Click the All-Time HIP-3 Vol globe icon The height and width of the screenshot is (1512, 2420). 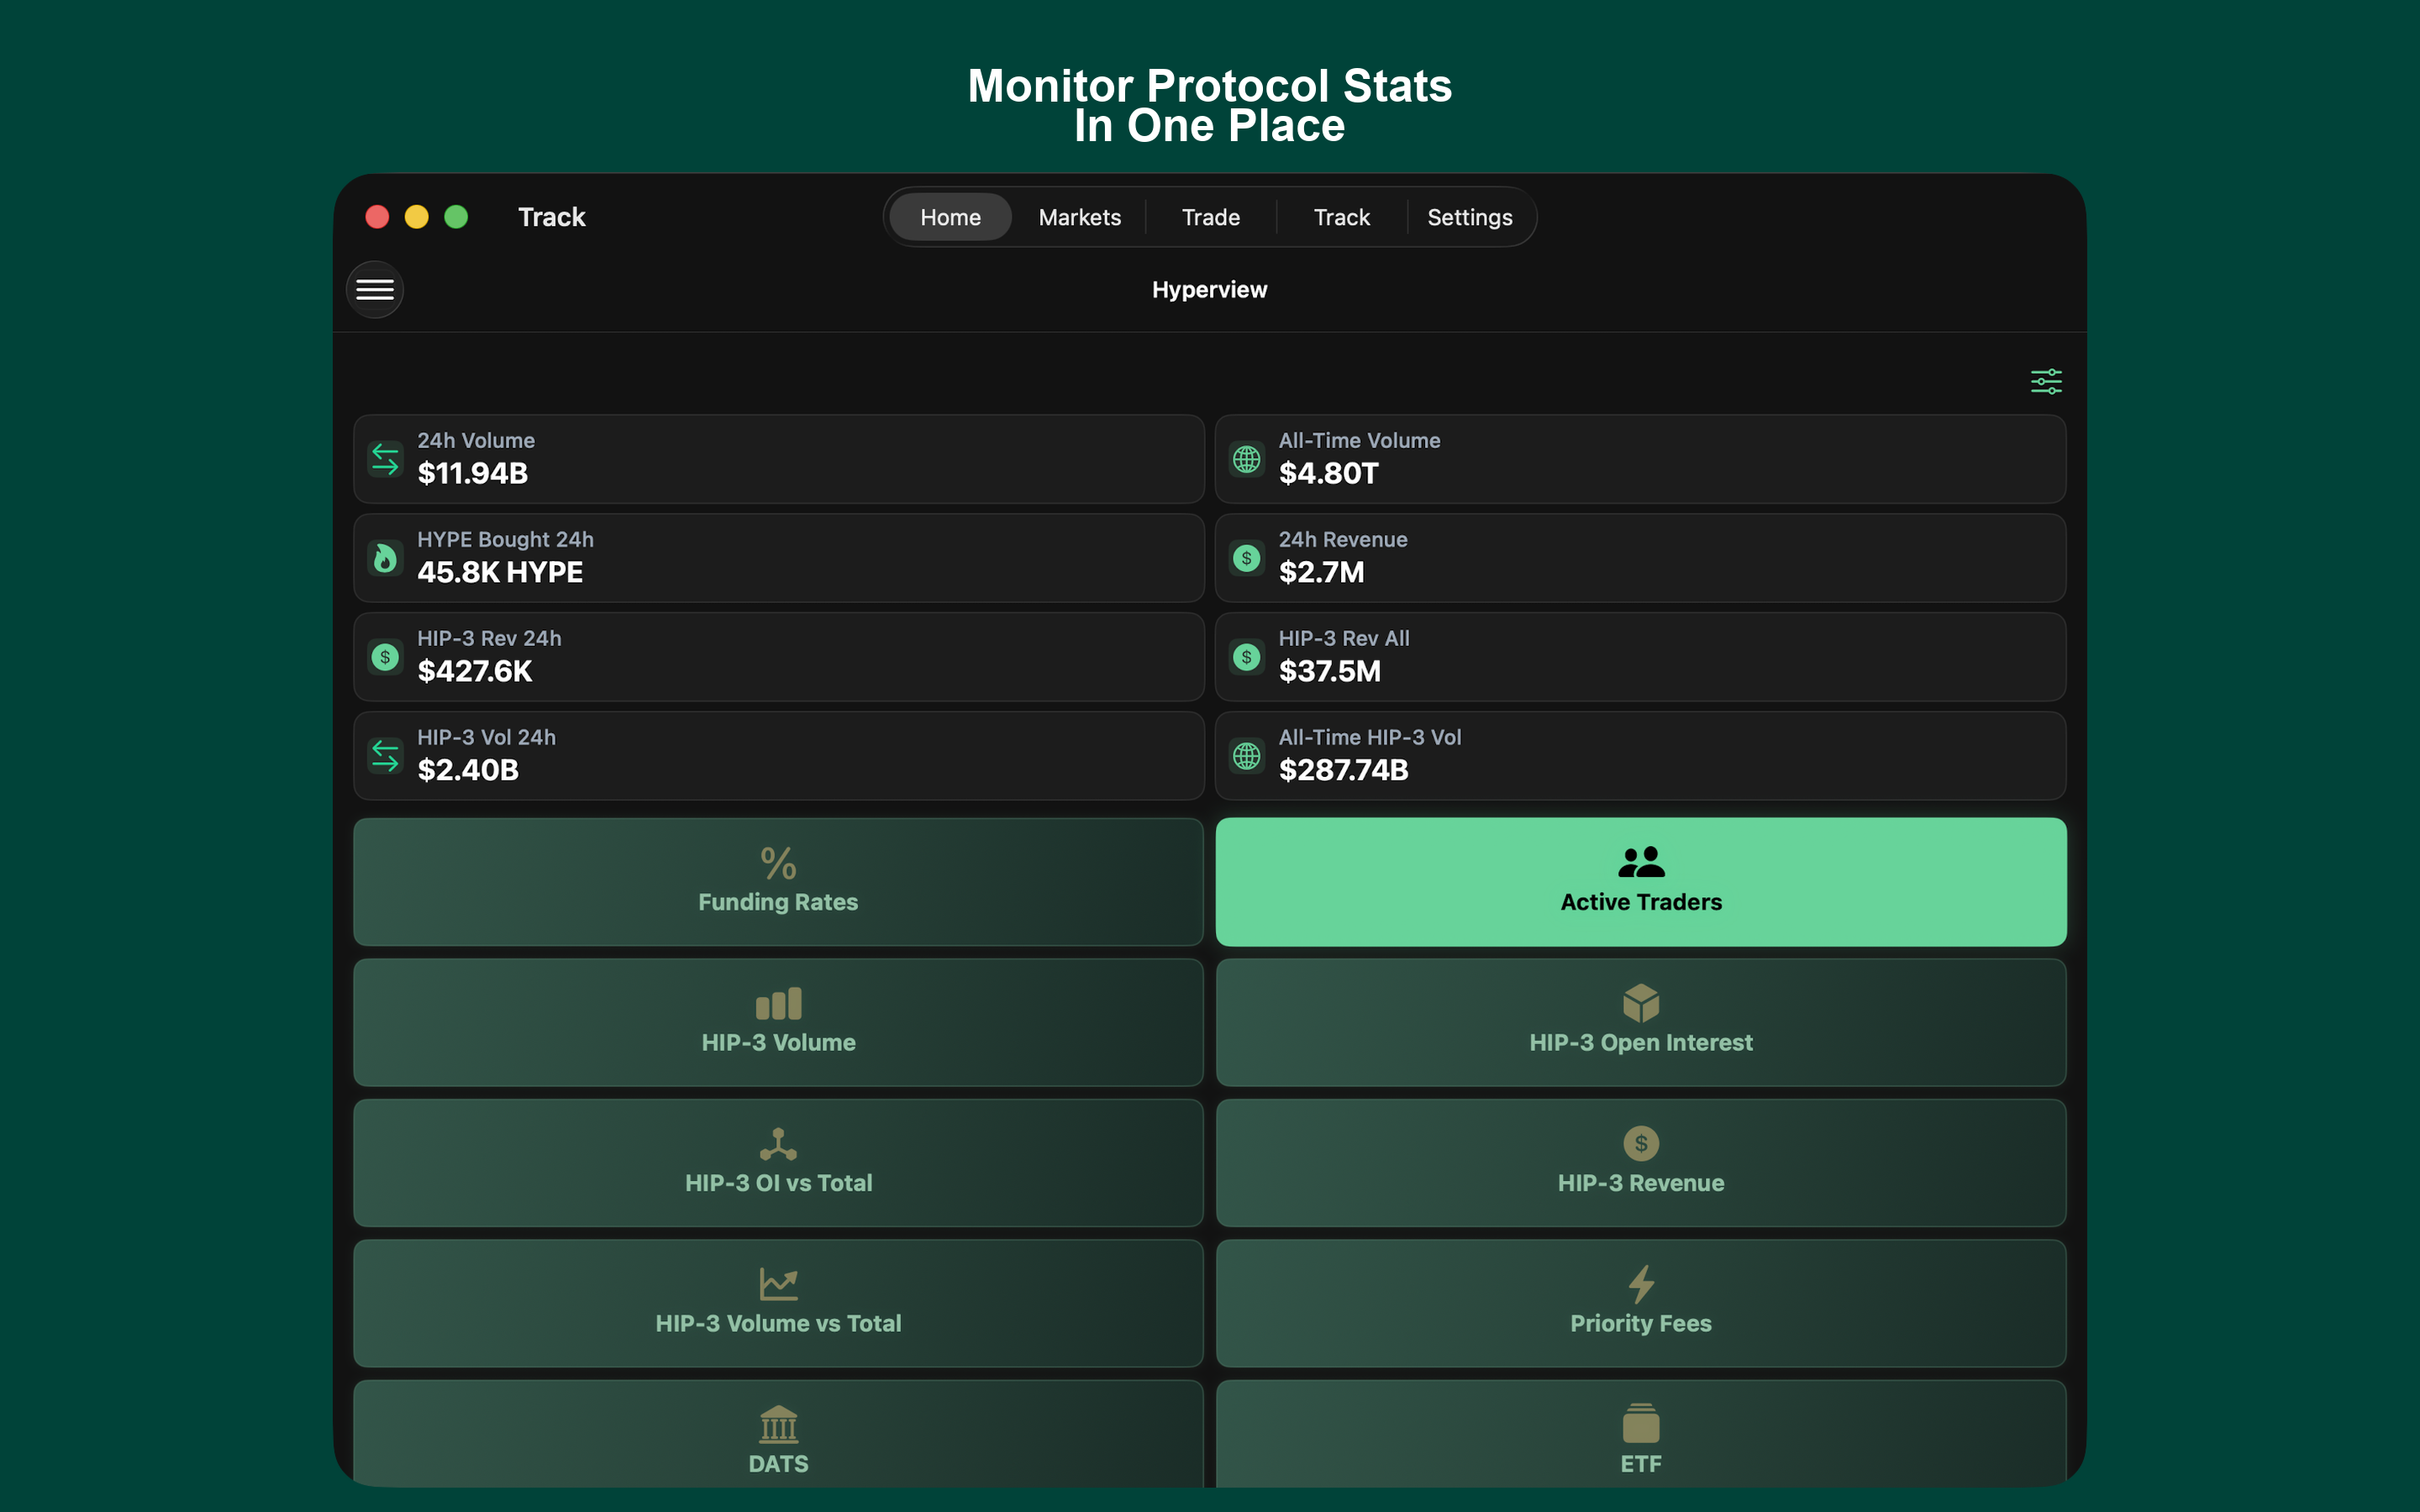click(x=1247, y=756)
